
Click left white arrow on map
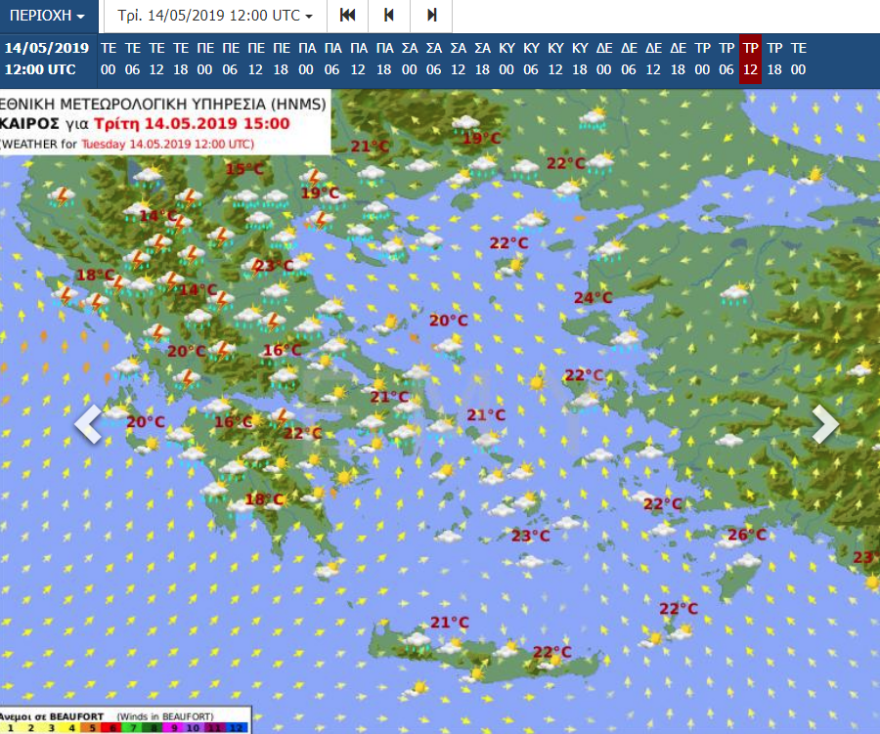coord(88,424)
